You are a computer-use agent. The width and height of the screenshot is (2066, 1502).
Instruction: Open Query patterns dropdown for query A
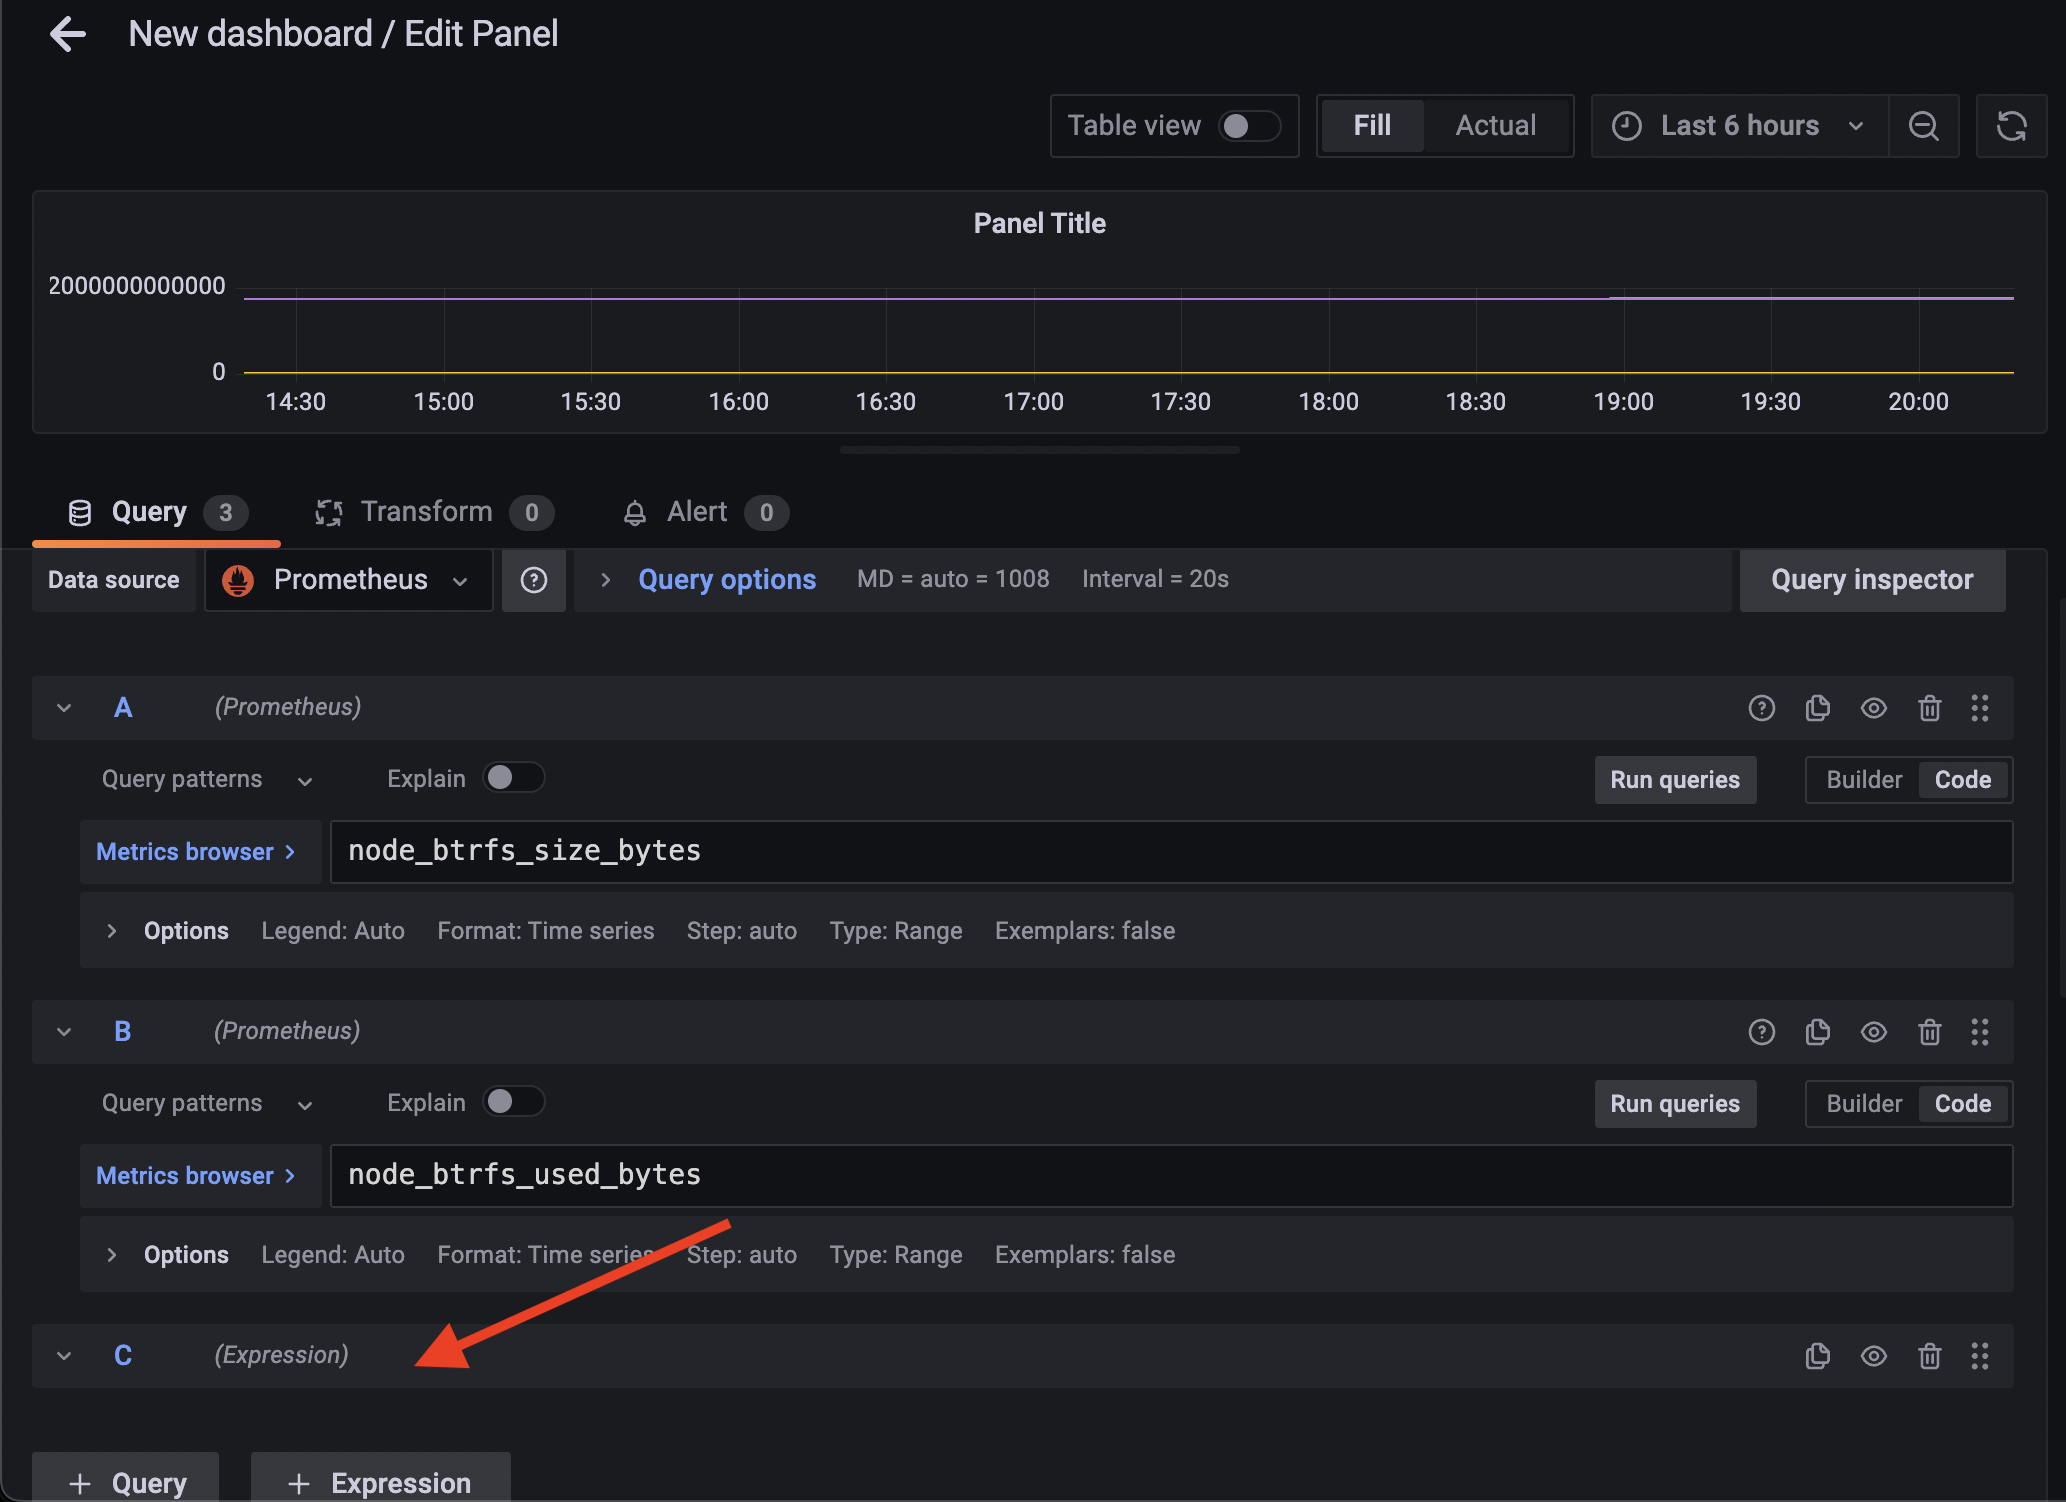pyautogui.click(x=306, y=778)
